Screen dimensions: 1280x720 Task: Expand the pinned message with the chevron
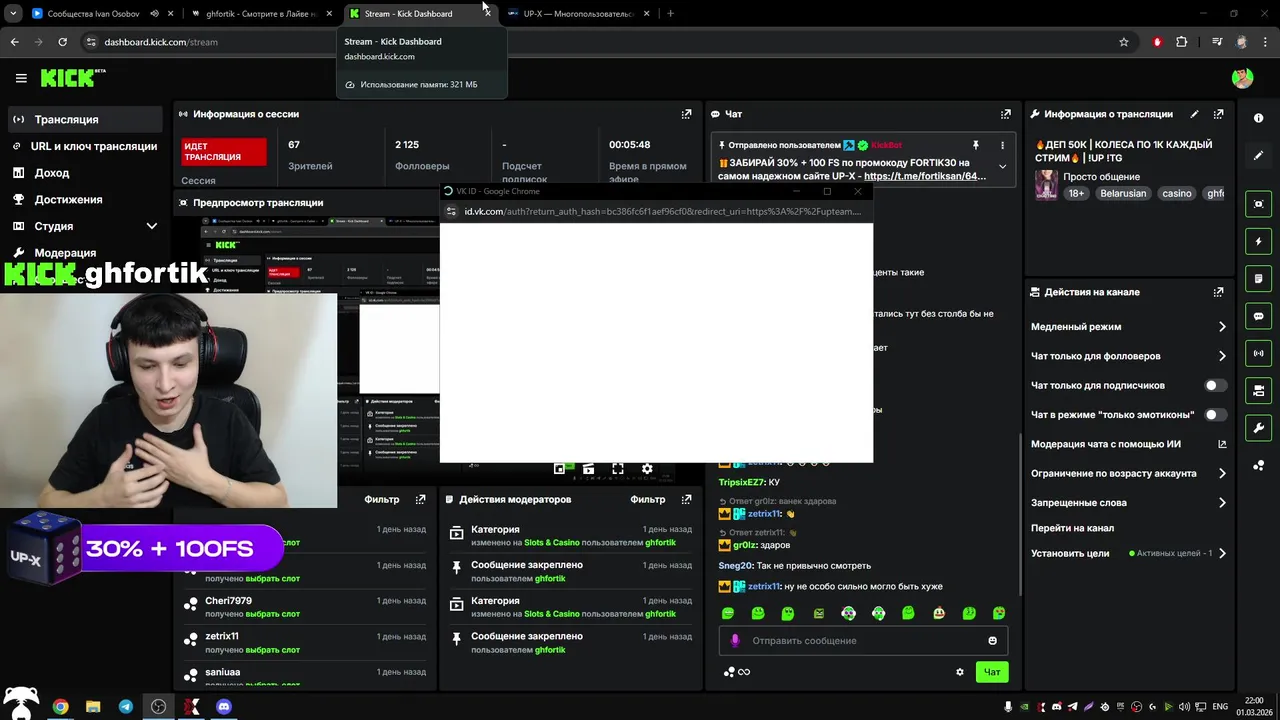pyautogui.click(x=1003, y=167)
